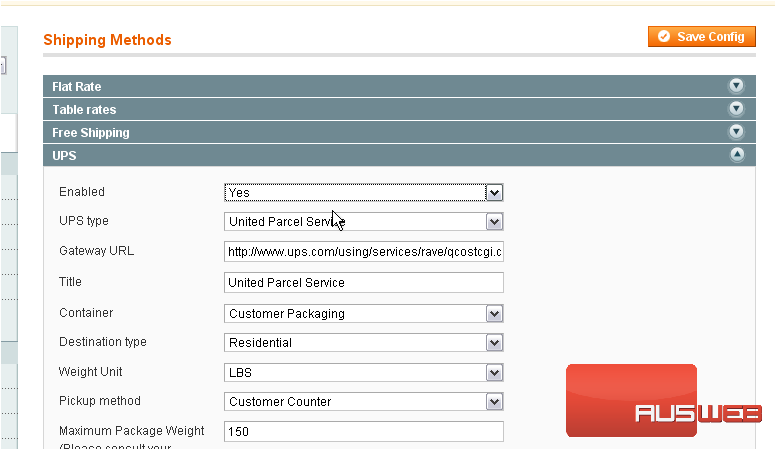Click the Title text field
This screenshot has width=776, height=450.
363,283
